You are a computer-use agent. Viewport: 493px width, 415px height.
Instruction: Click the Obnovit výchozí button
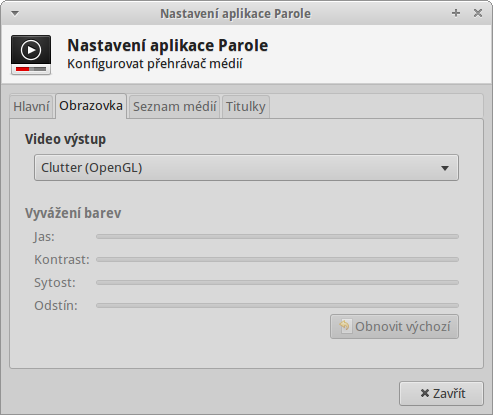pos(394,326)
